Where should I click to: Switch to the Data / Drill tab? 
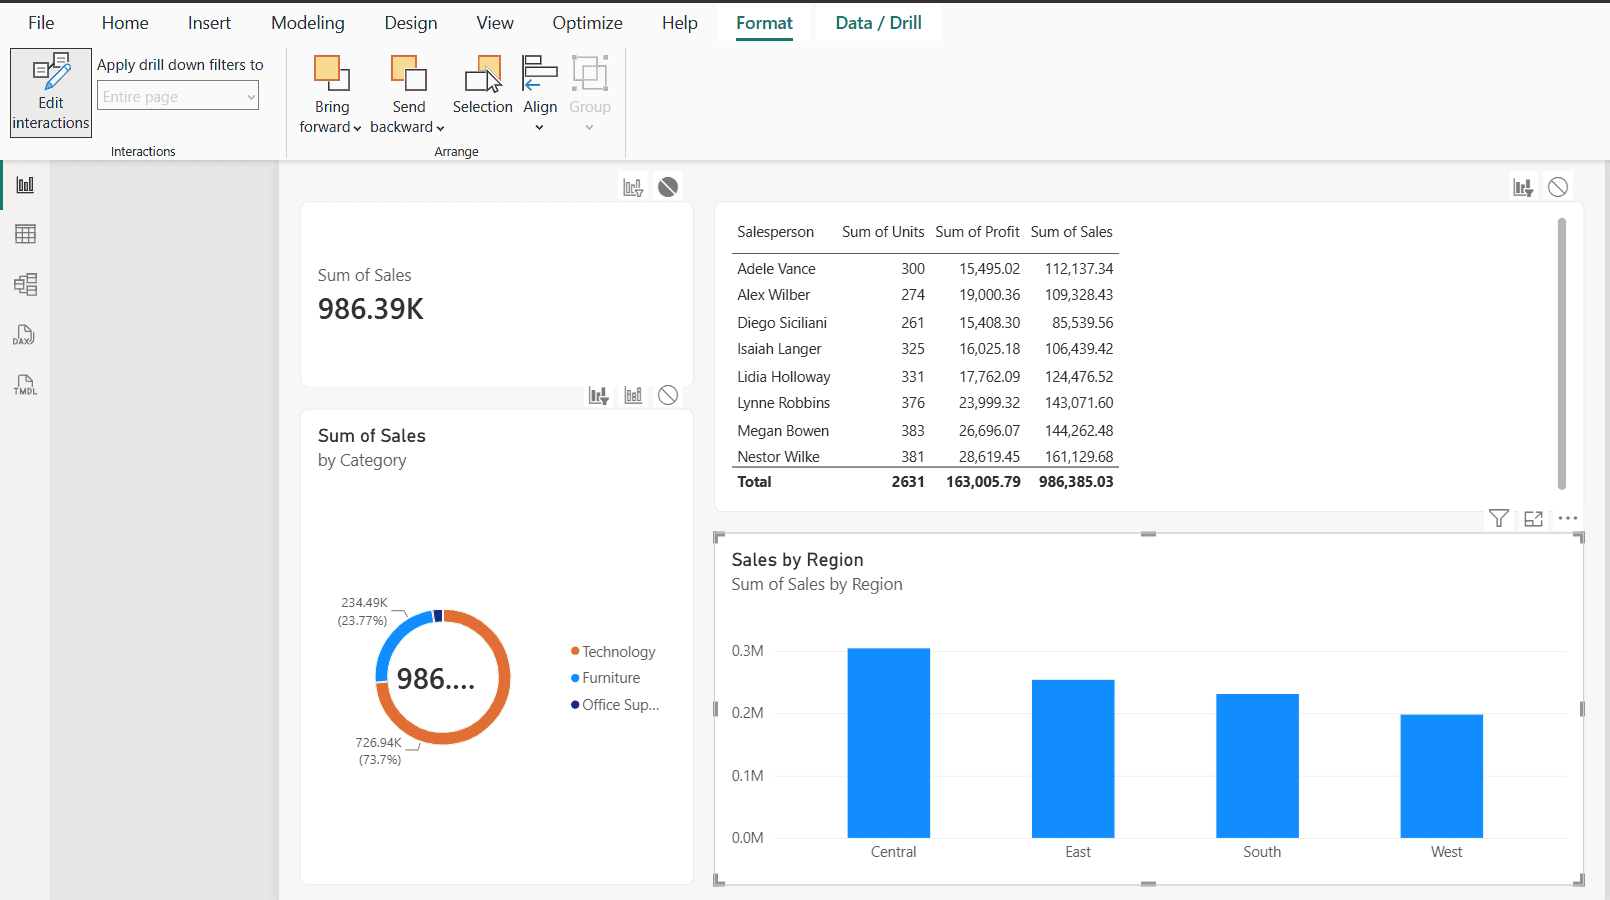pos(879,22)
